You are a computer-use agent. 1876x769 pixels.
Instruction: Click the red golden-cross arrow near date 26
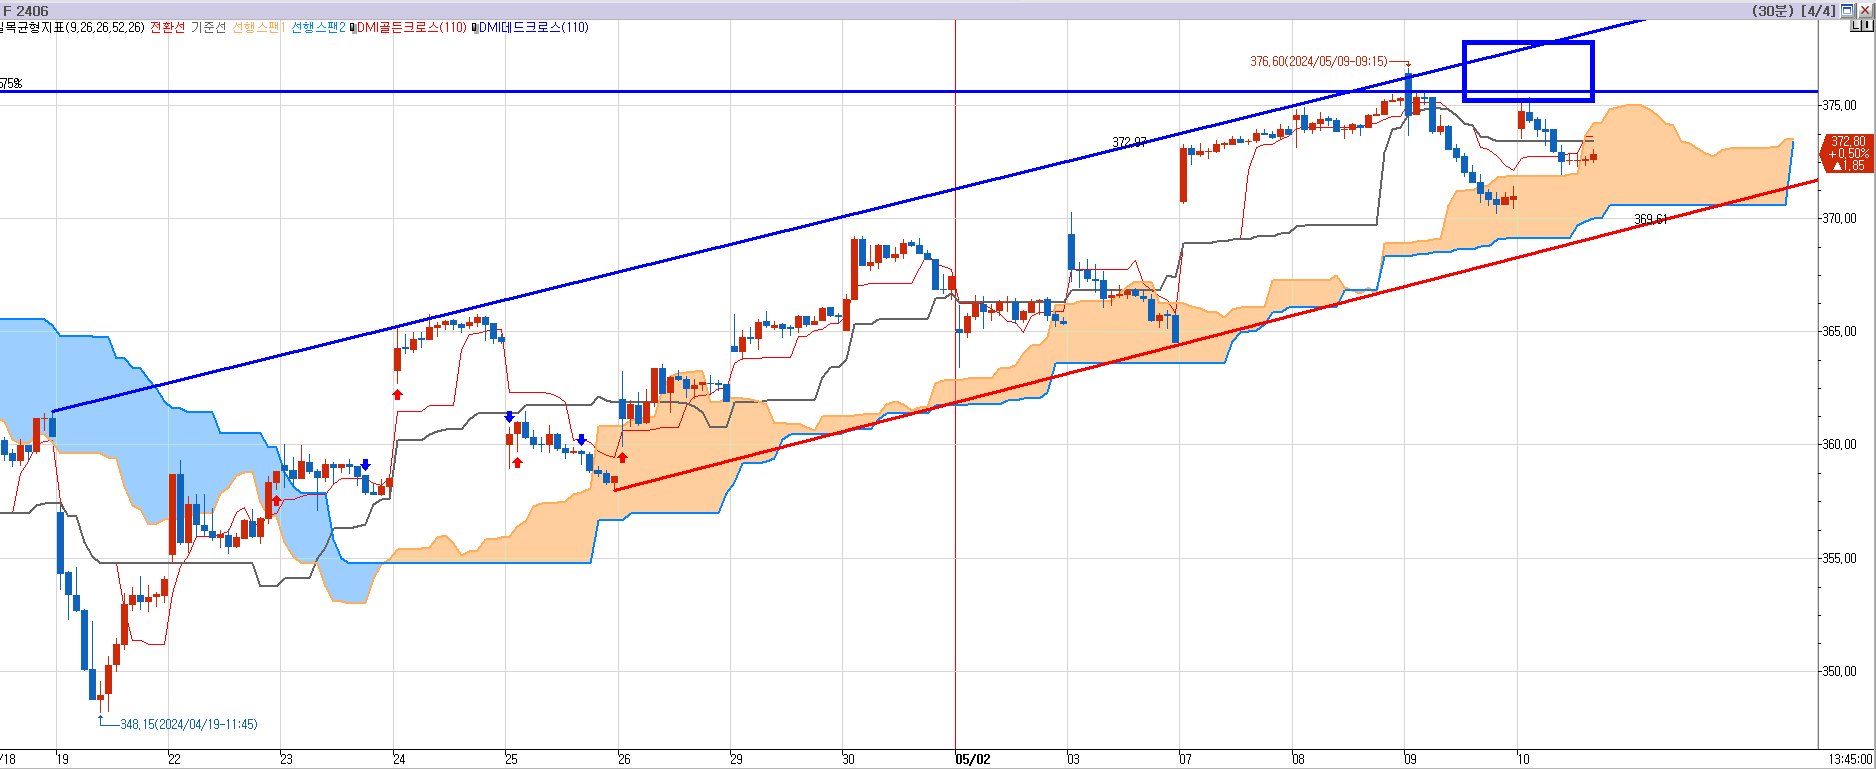pos(623,457)
